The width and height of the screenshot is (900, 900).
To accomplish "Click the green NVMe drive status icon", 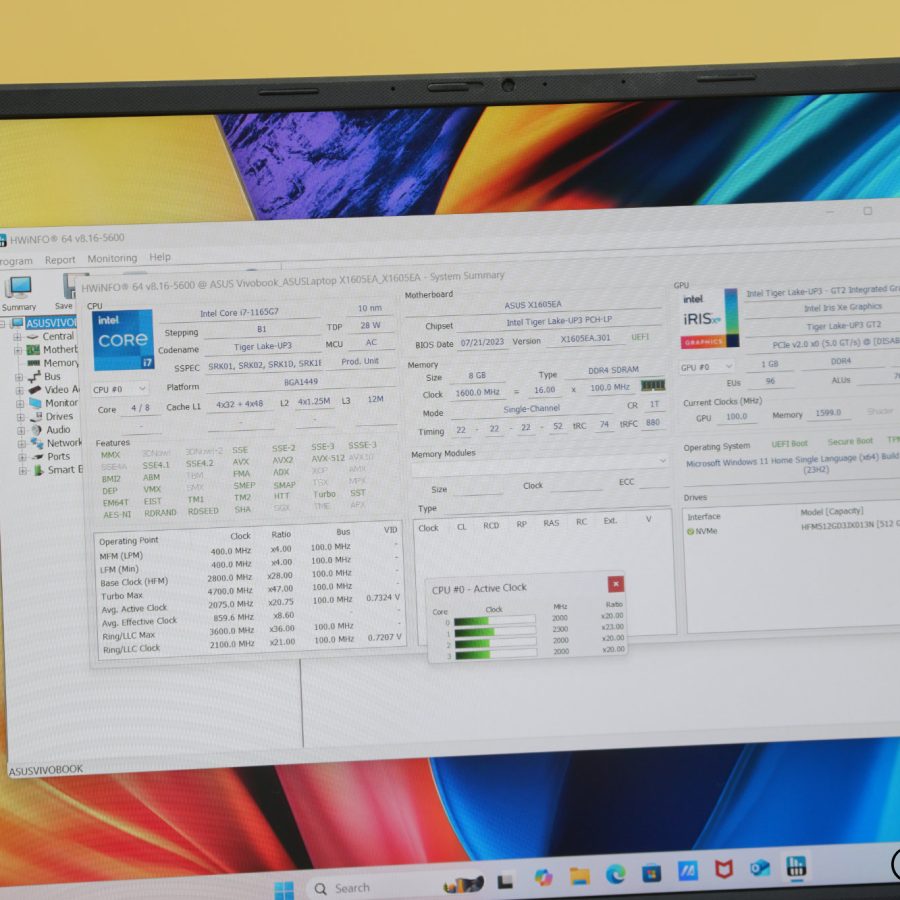I will point(690,532).
